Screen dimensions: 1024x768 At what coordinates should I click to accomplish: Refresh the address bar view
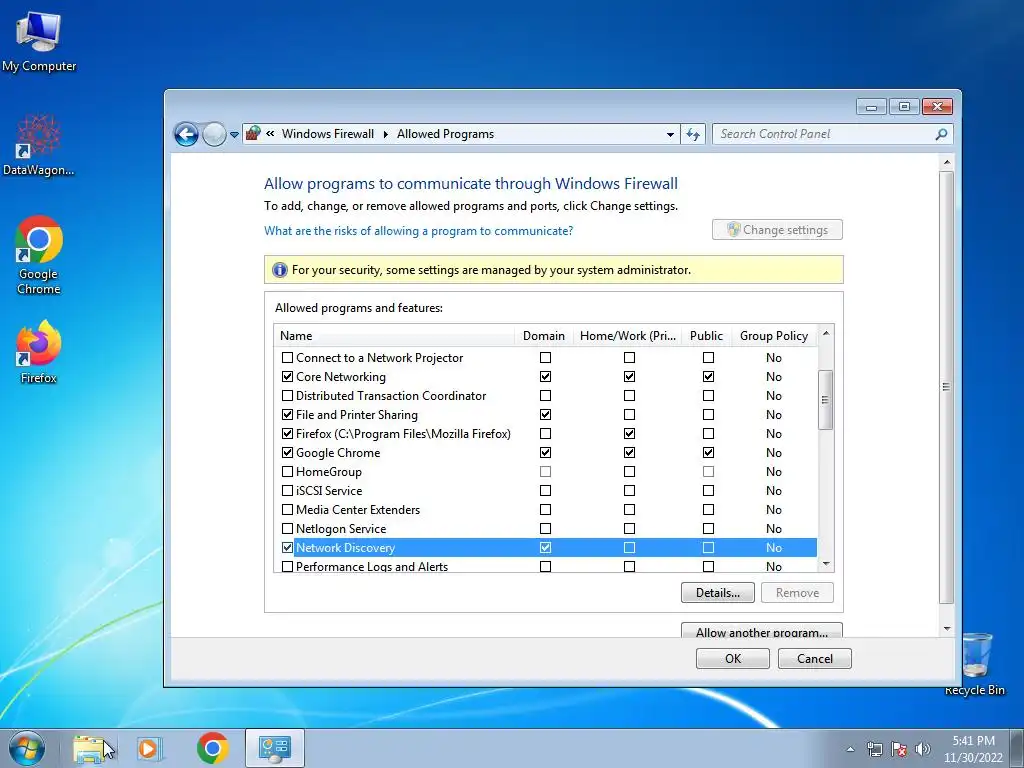click(x=693, y=134)
